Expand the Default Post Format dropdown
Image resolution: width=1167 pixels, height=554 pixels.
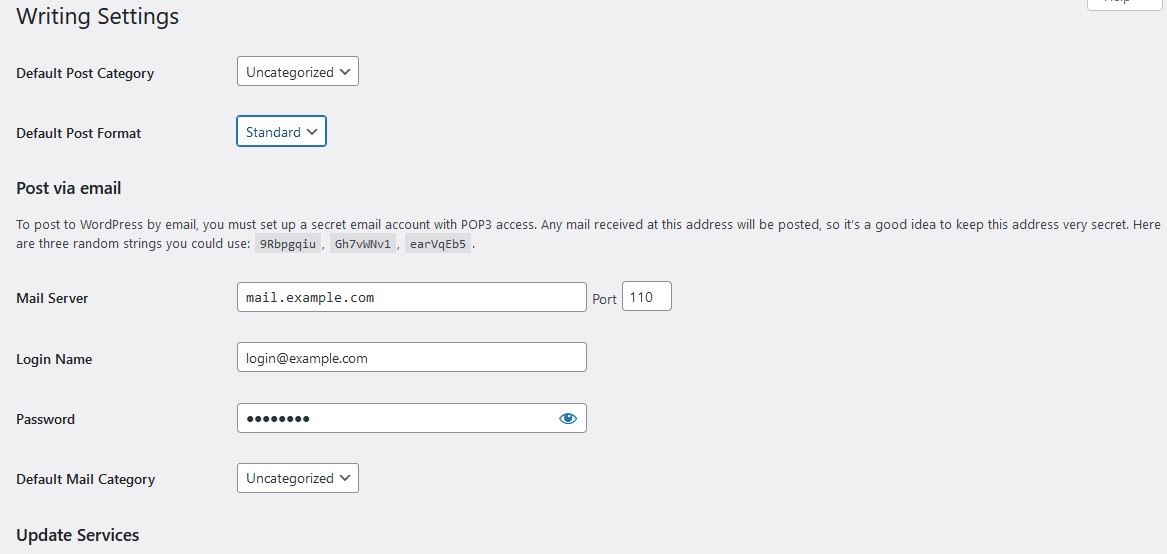pos(281,132)
